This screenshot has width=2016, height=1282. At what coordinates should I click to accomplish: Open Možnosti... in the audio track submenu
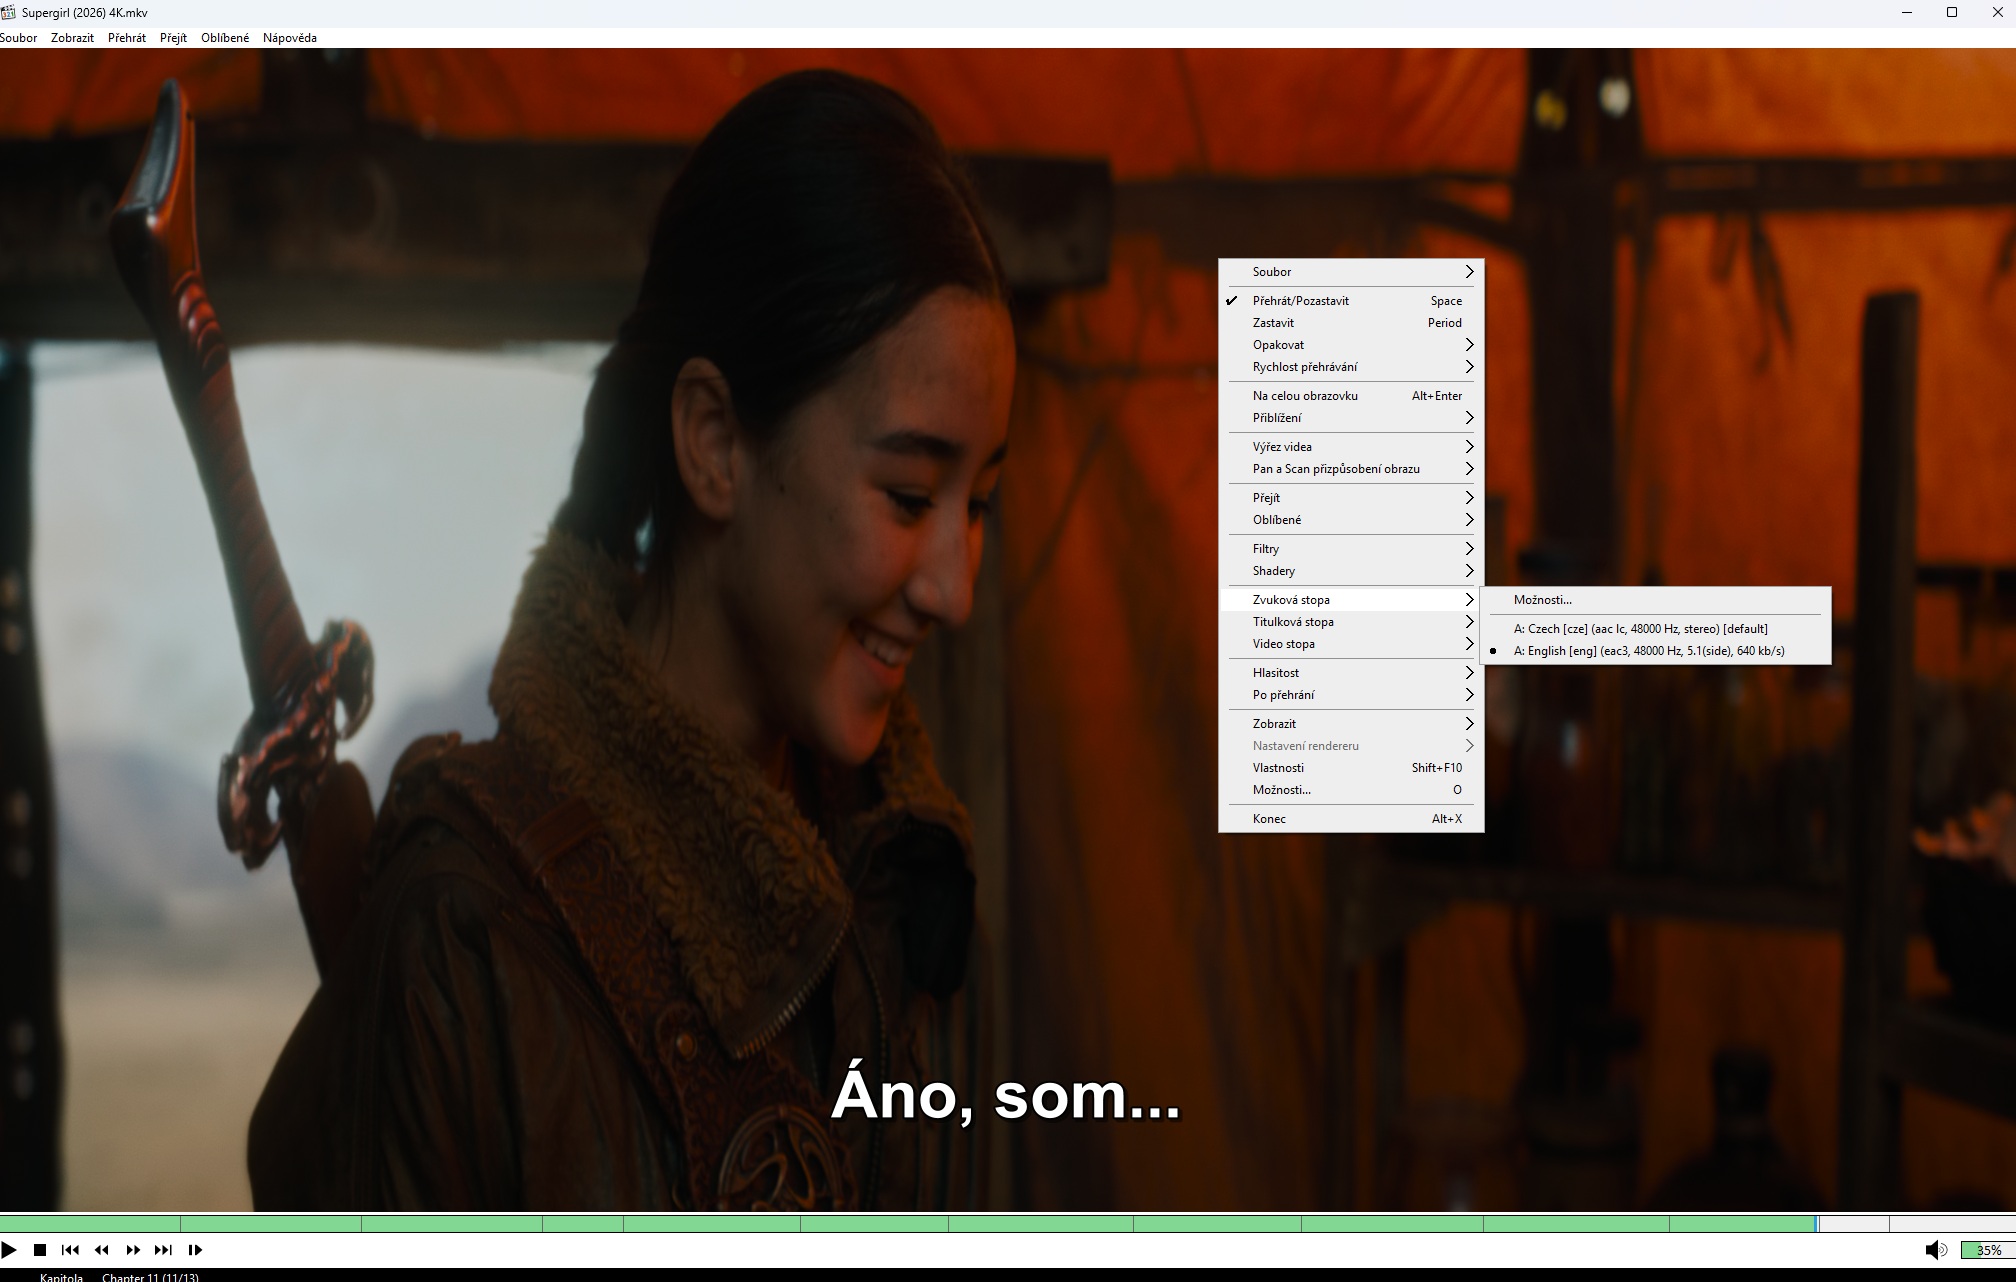point(1655,600)
